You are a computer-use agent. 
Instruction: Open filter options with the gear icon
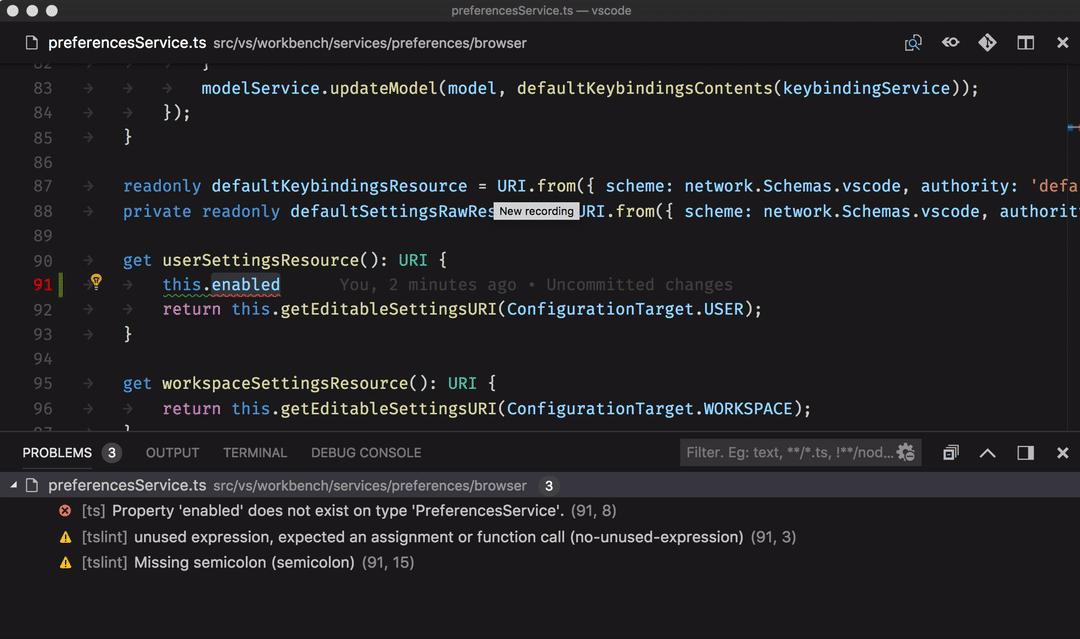click(x=906, y=452)
